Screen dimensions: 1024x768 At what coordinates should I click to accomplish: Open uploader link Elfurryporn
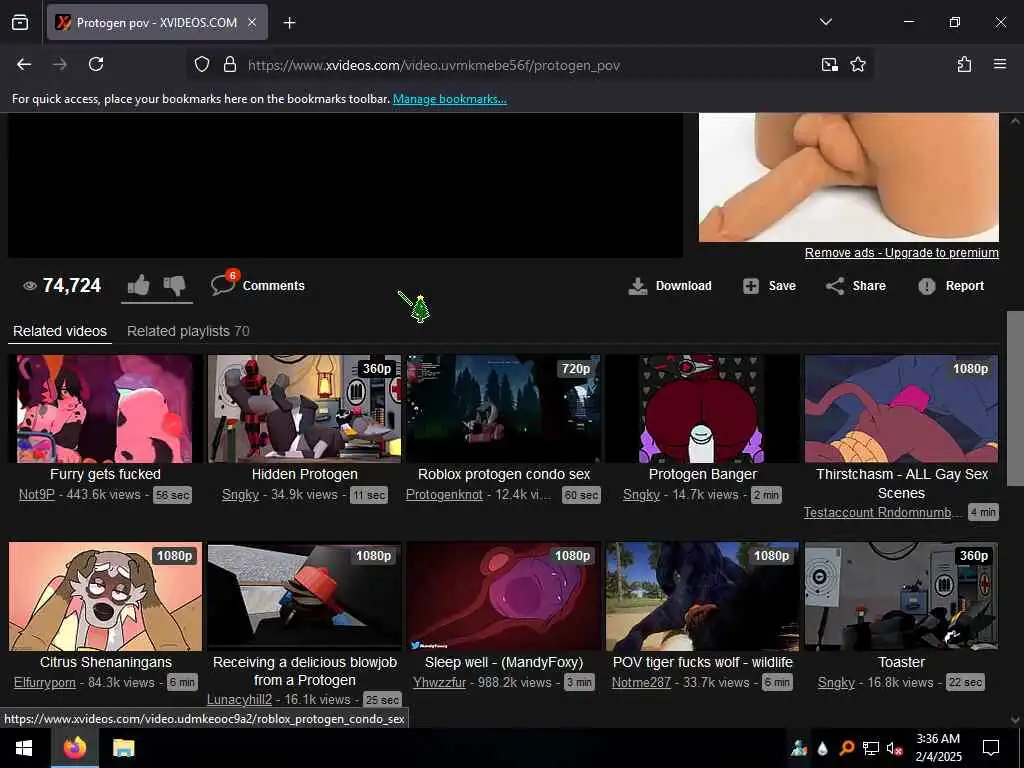(44, 682)
